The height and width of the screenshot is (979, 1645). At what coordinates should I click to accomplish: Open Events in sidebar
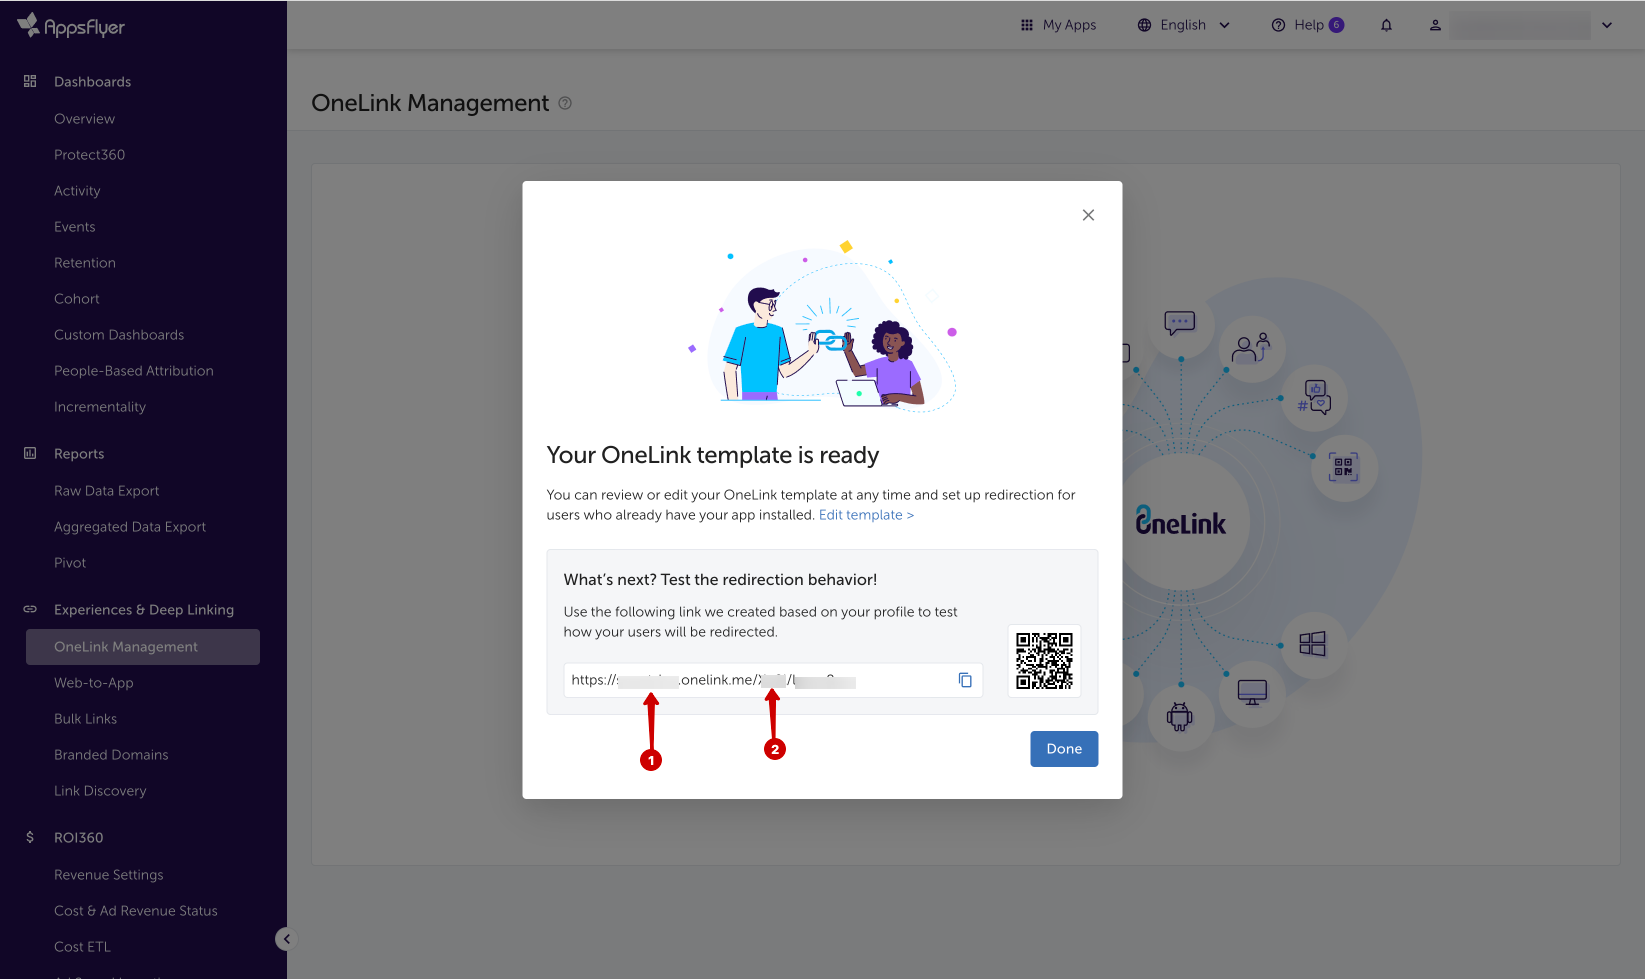click(x=74, y=226)
